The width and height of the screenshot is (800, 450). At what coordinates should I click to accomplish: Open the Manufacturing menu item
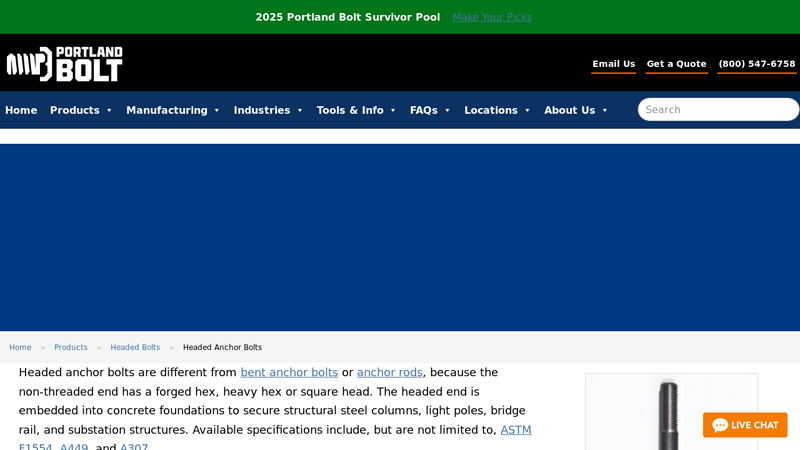tap(173, 110)
